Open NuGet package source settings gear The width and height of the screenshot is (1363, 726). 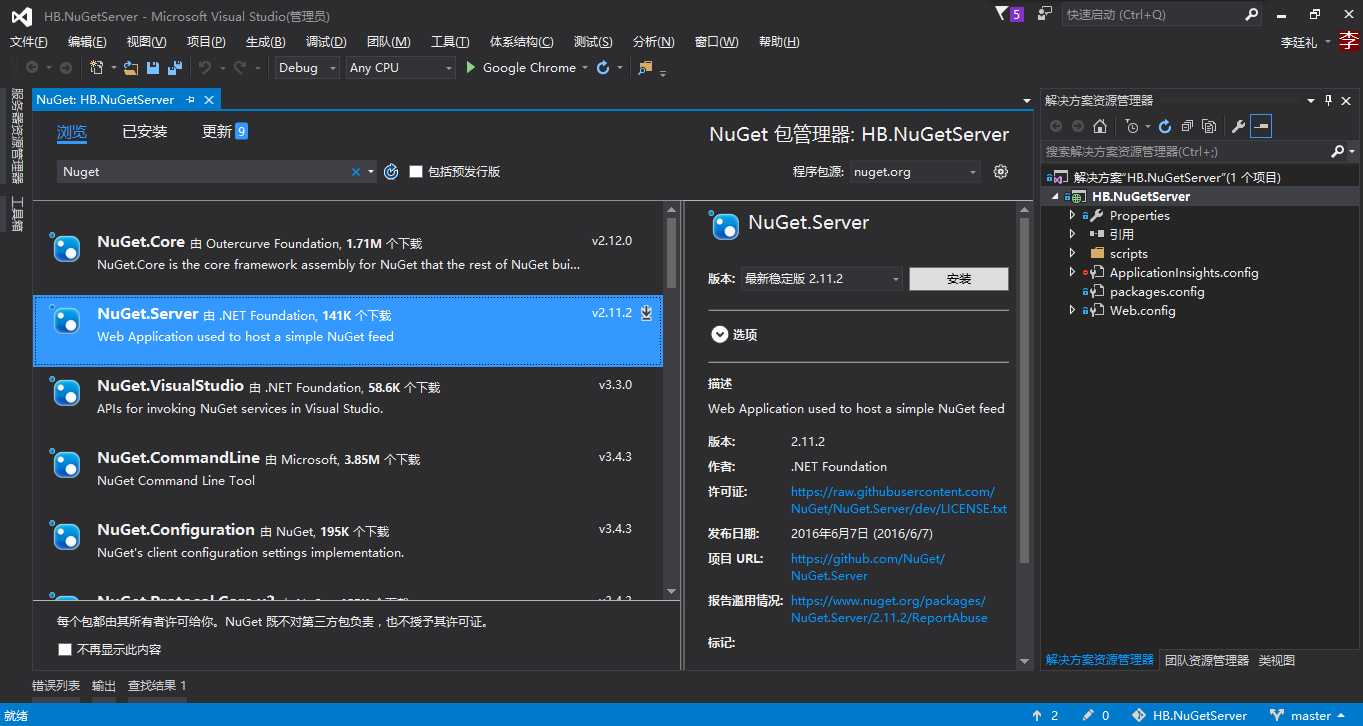pos(1000,172)
